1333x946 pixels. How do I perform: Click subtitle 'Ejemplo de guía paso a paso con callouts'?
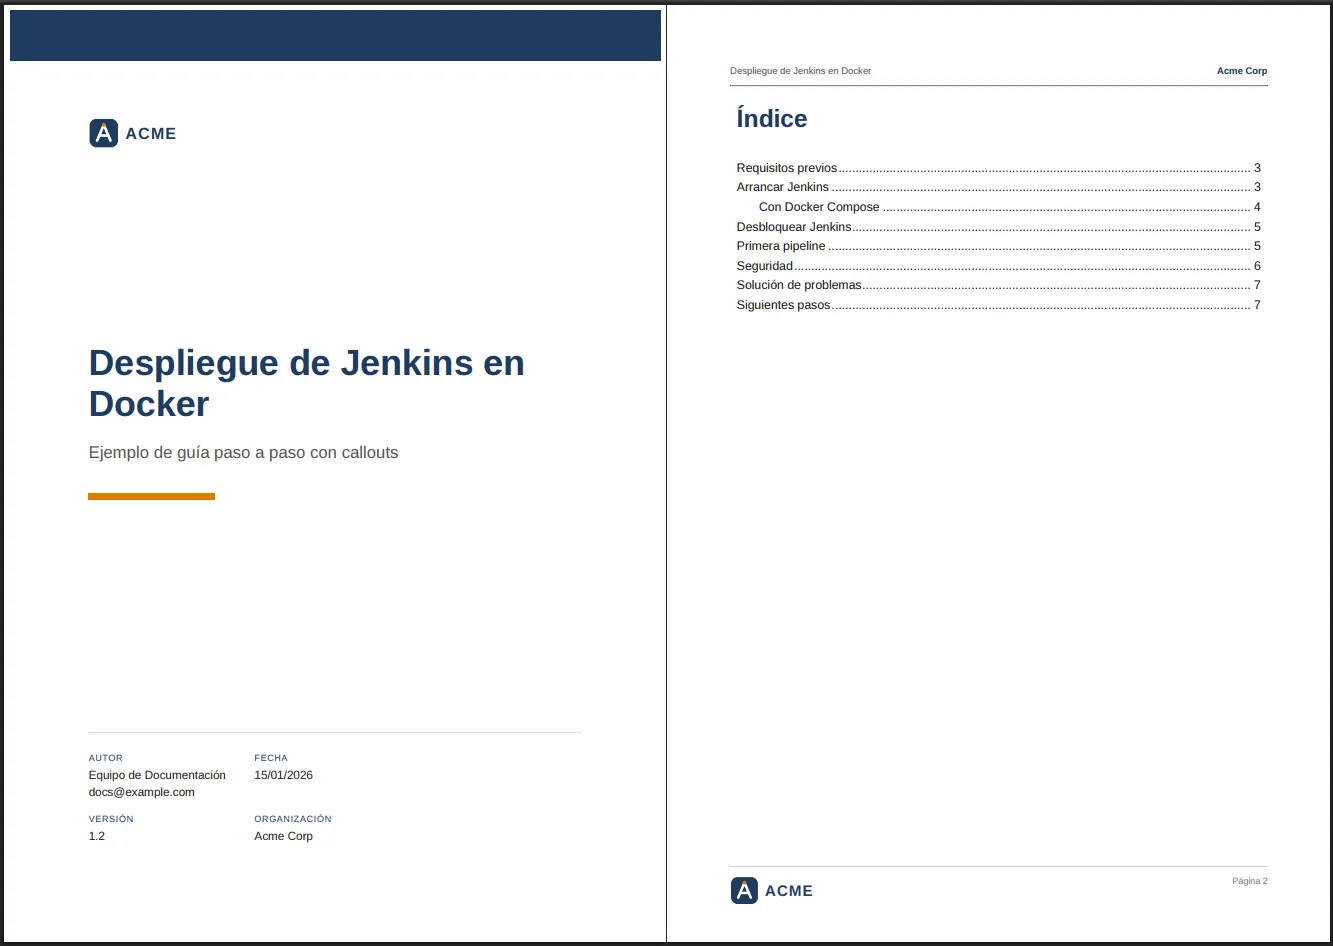tap(243, 453)
